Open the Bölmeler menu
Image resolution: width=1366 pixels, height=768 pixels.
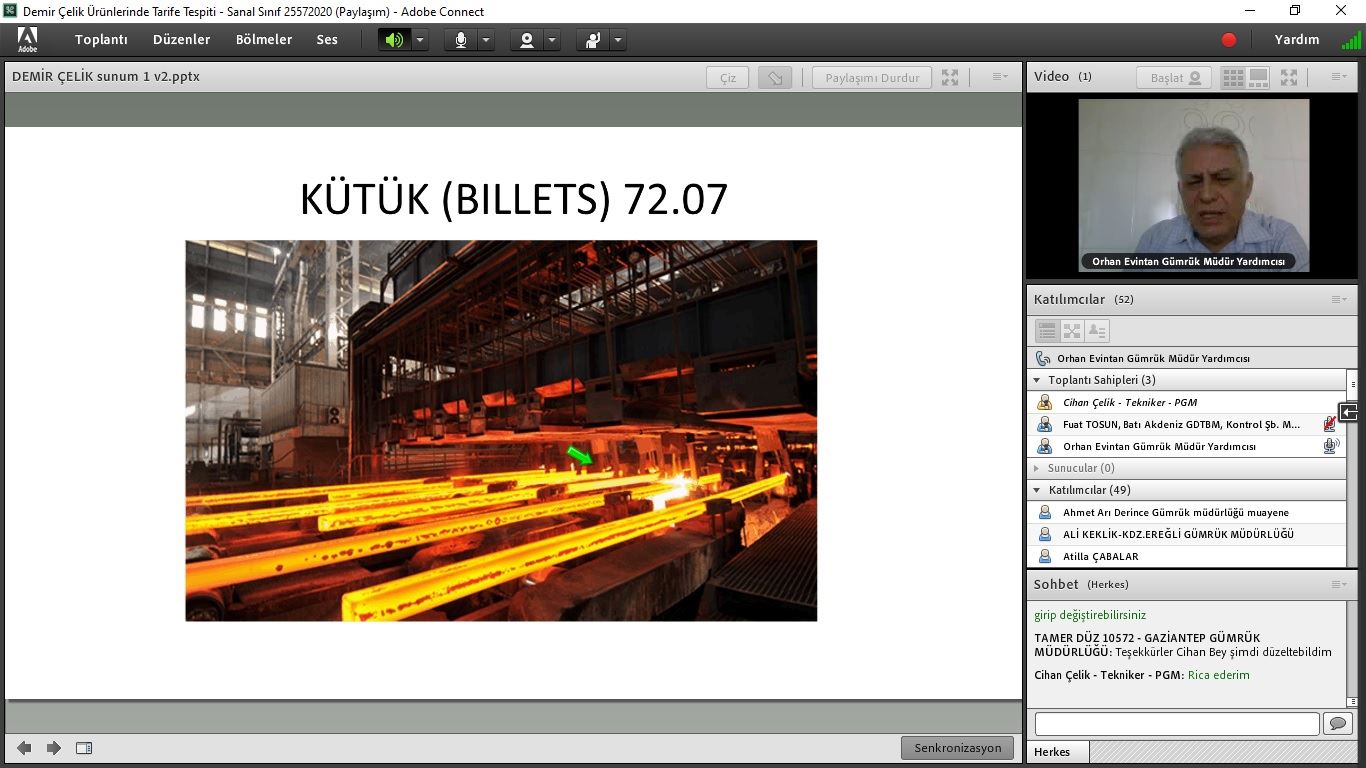(x=264, y=40)
